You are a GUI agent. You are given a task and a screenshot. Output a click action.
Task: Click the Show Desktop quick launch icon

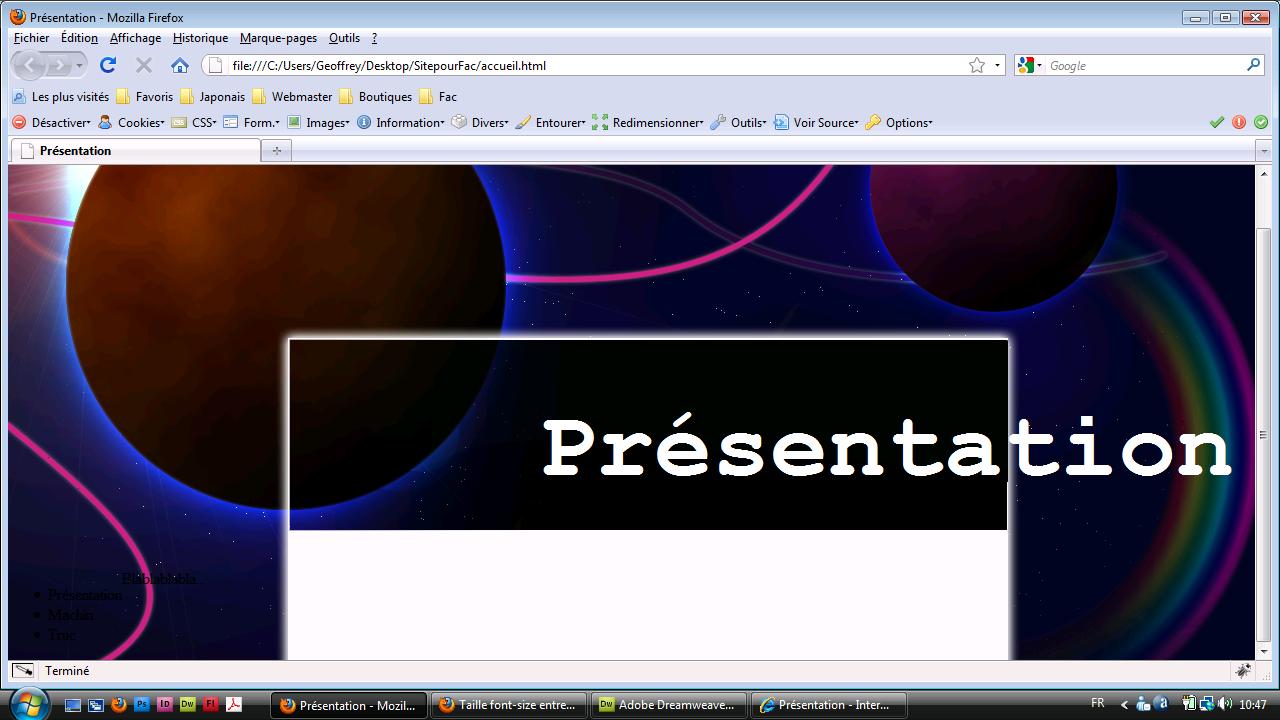[x=72, y=704]
